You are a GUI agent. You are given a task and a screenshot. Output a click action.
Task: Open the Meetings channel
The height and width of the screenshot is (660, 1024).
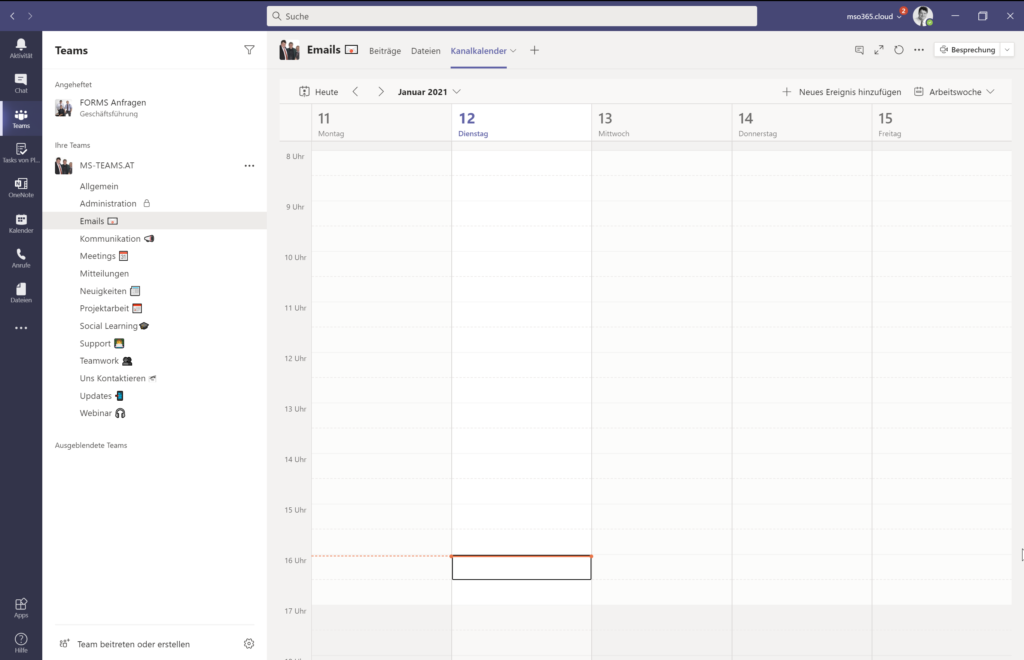coord(154,256)
